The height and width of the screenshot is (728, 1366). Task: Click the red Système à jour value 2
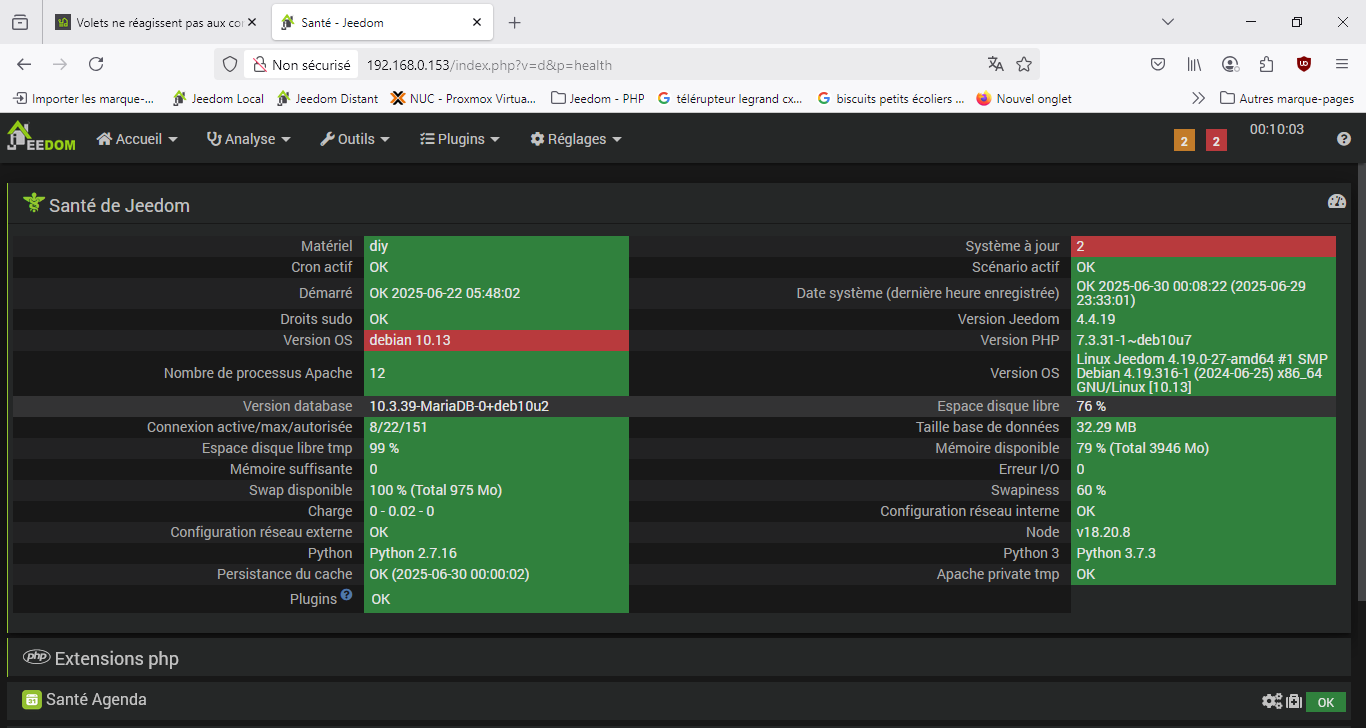pos(1203,246)
